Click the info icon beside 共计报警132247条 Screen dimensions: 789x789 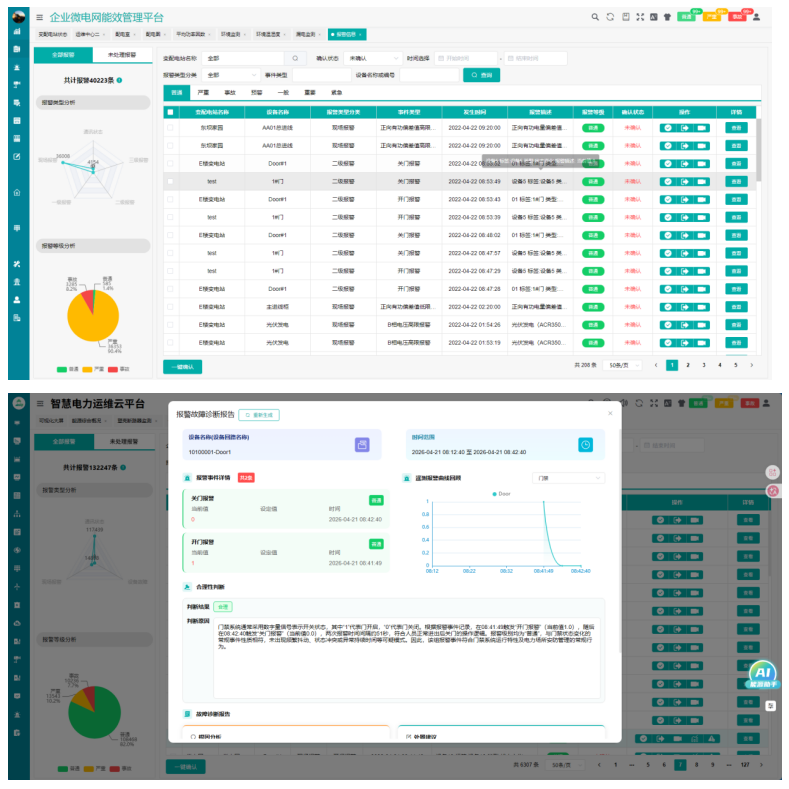[x=123, y=467]
